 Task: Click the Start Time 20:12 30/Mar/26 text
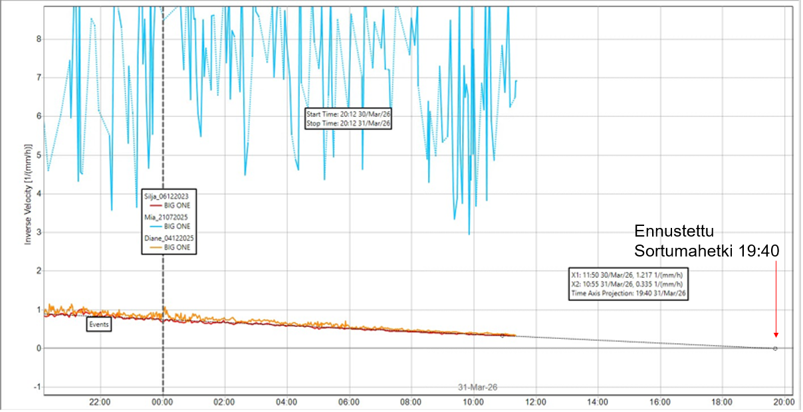coord(347,115)
